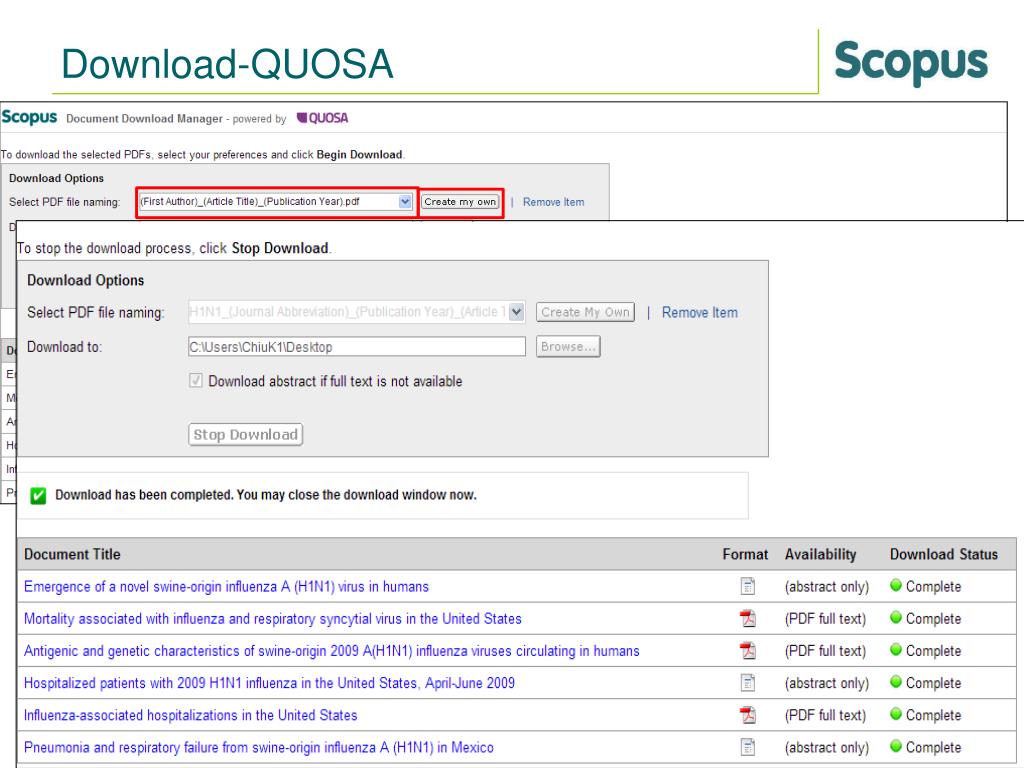Click the green status dot for Influenza-associated hospitalizations row
The height and width of the screenshot is (768, 1024).
point(896,714)
